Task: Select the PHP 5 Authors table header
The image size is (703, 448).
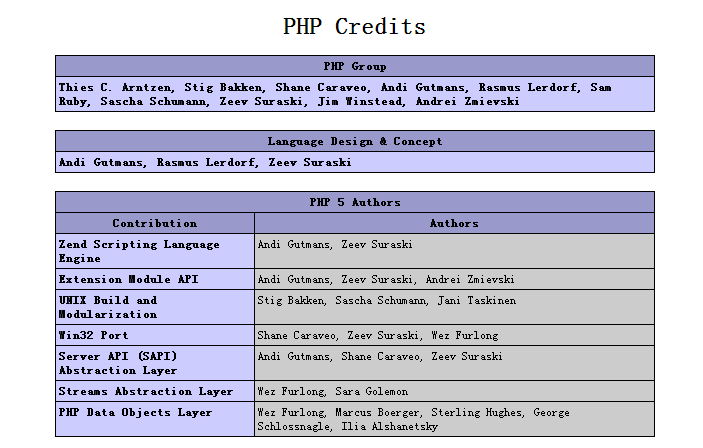Action: click(354, 202)
